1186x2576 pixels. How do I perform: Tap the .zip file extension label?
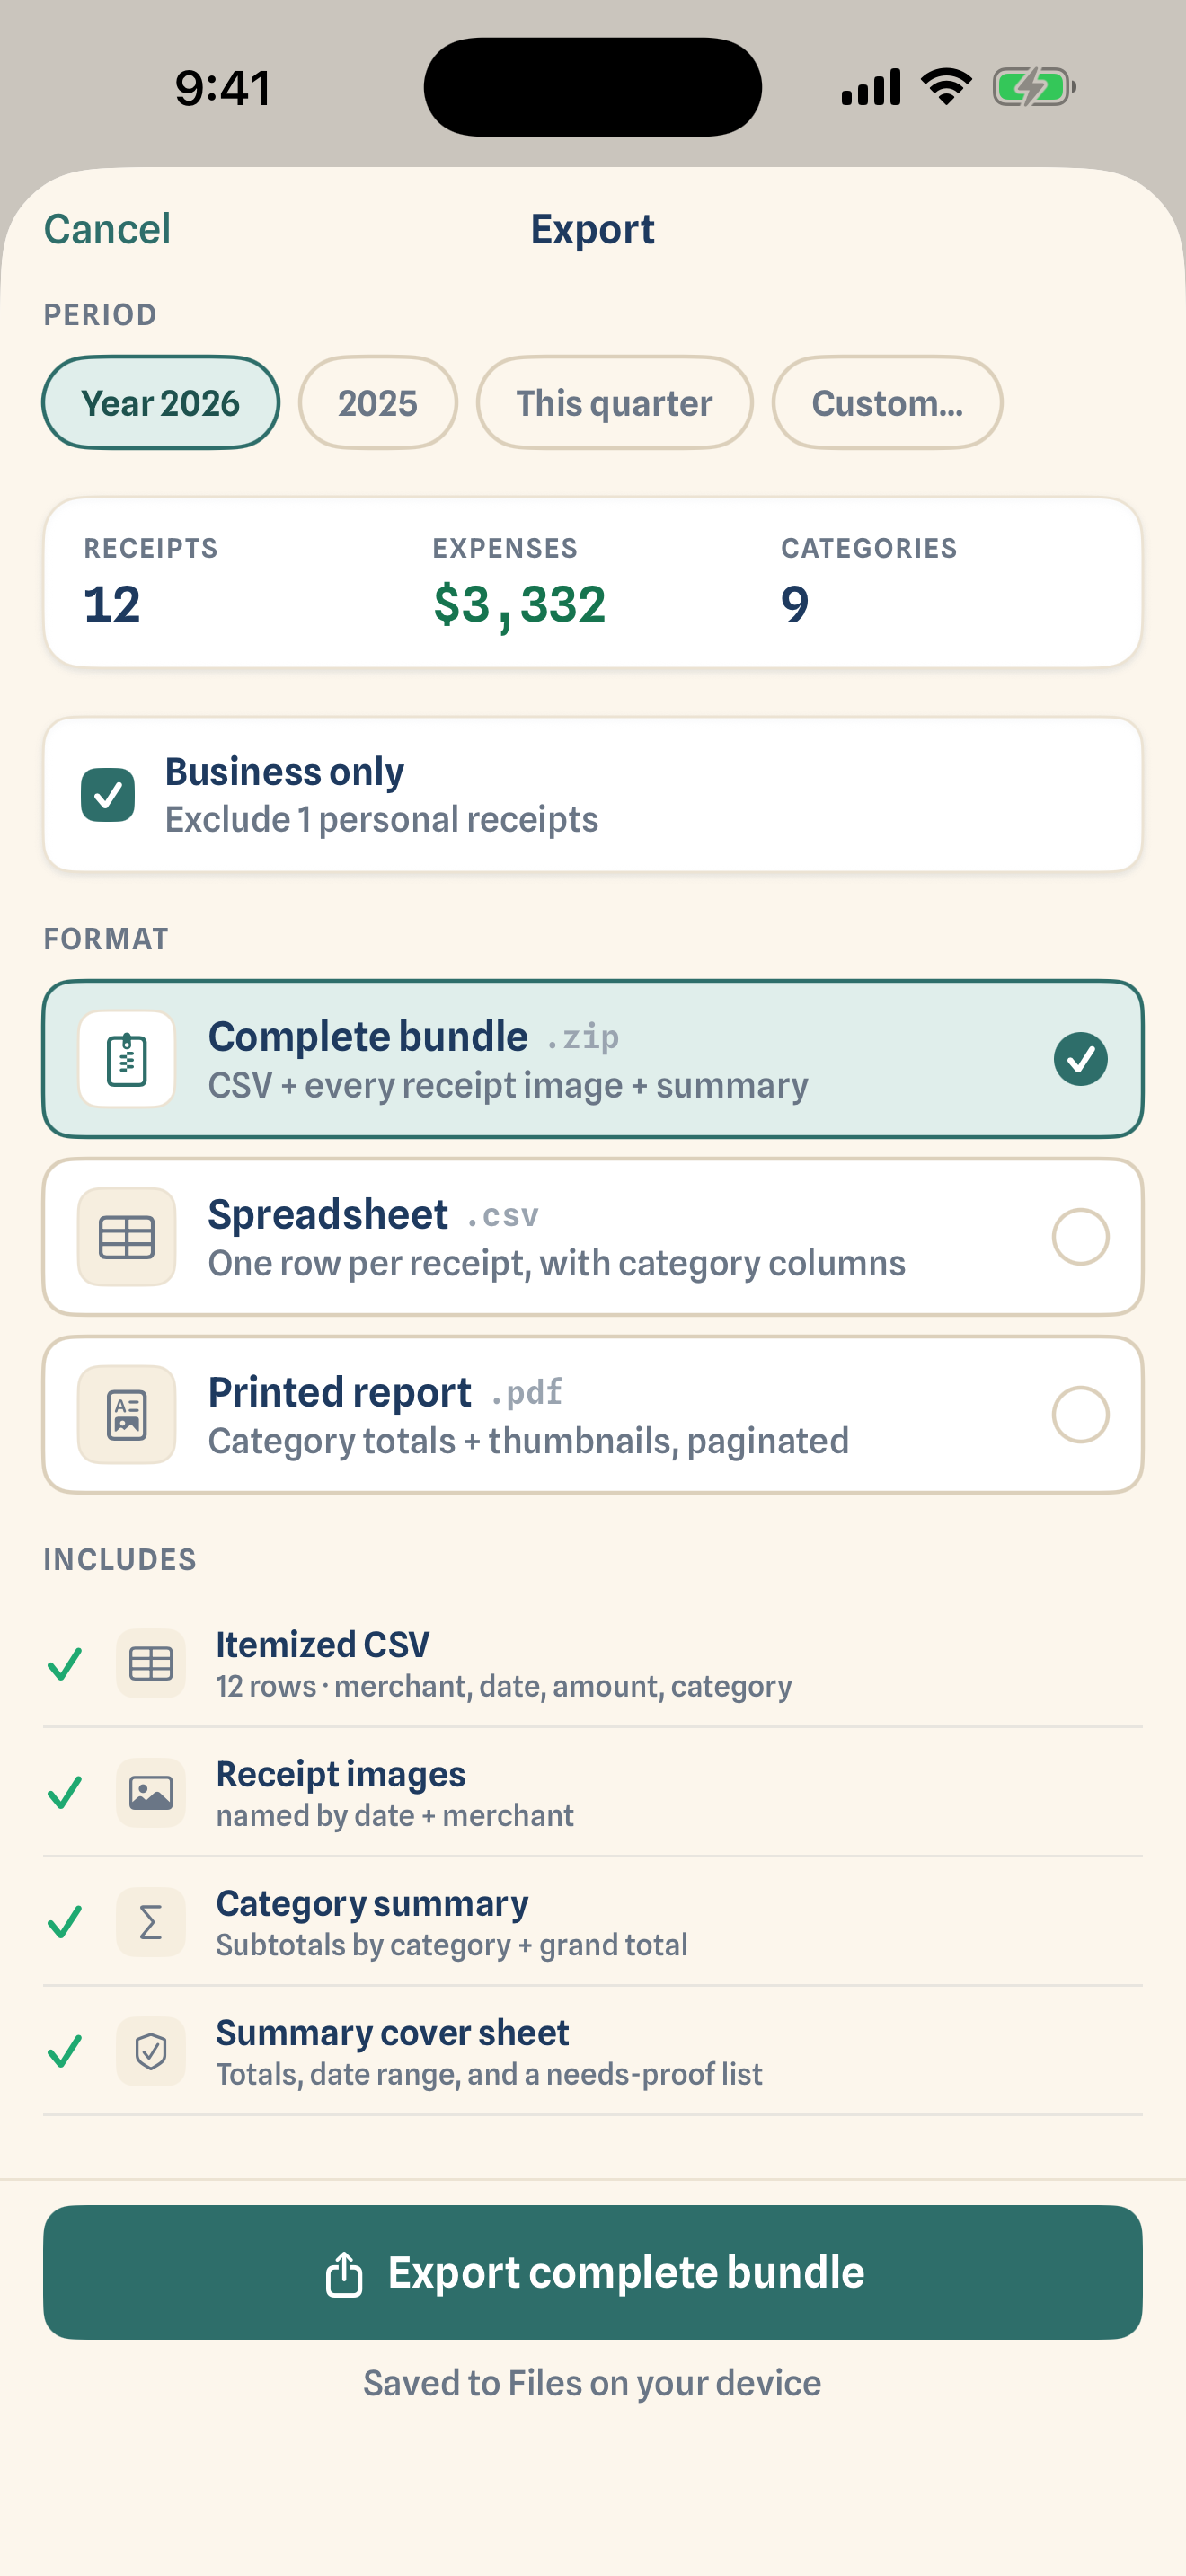pos(583,1037)
